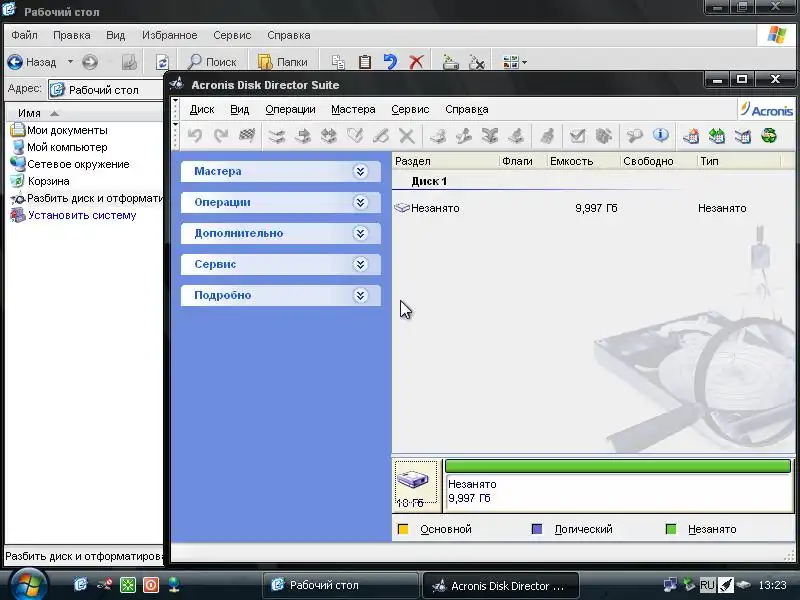Click the green Незанято legend swatch
Screen dimensions: 800x600
tap(671, 529)
